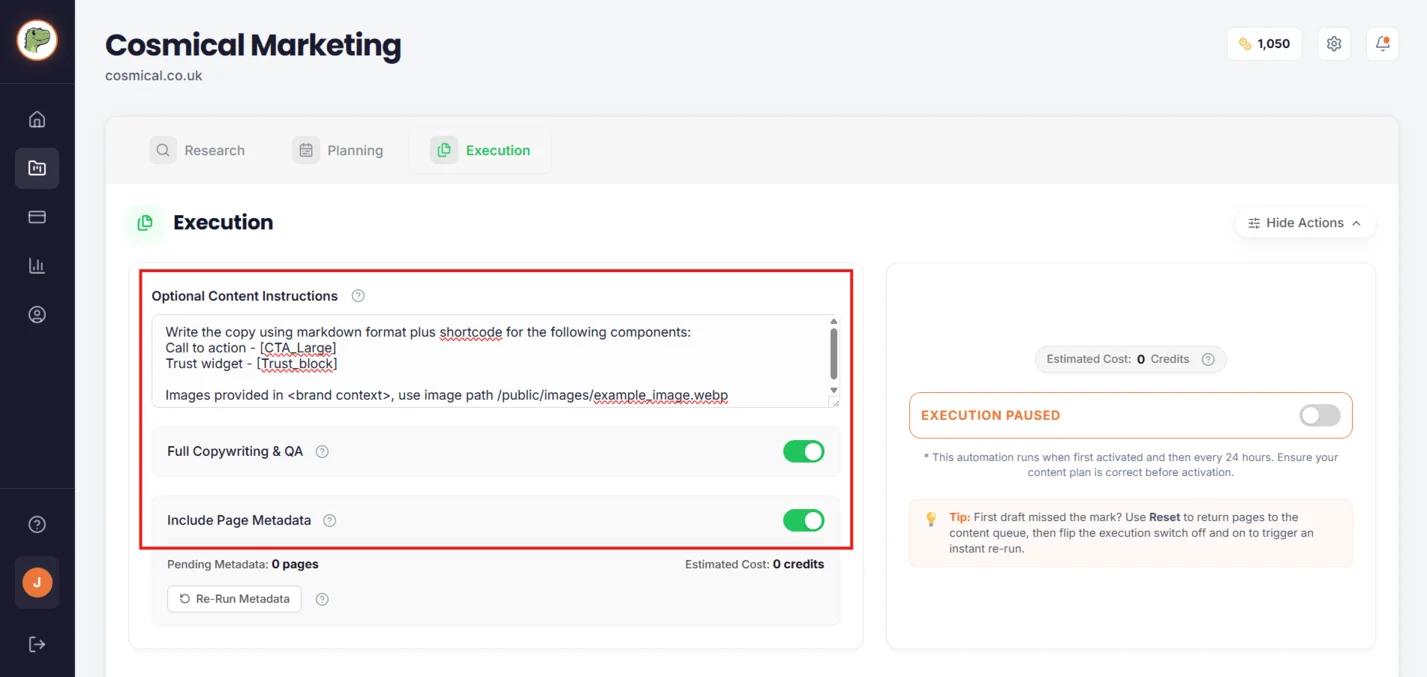This screenshot has height=677, width=1427.
Task: Click help icon beside Estimated Cost credits
Action: coord(1208,359)
